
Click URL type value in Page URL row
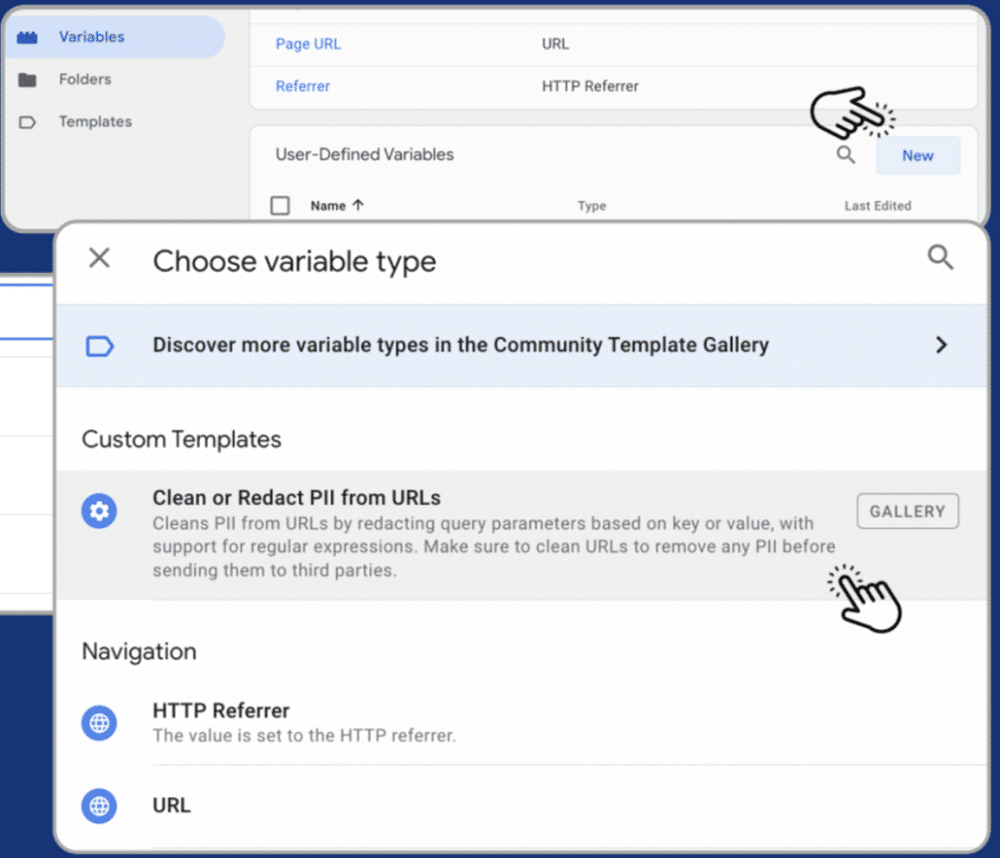tap(555, 44)
